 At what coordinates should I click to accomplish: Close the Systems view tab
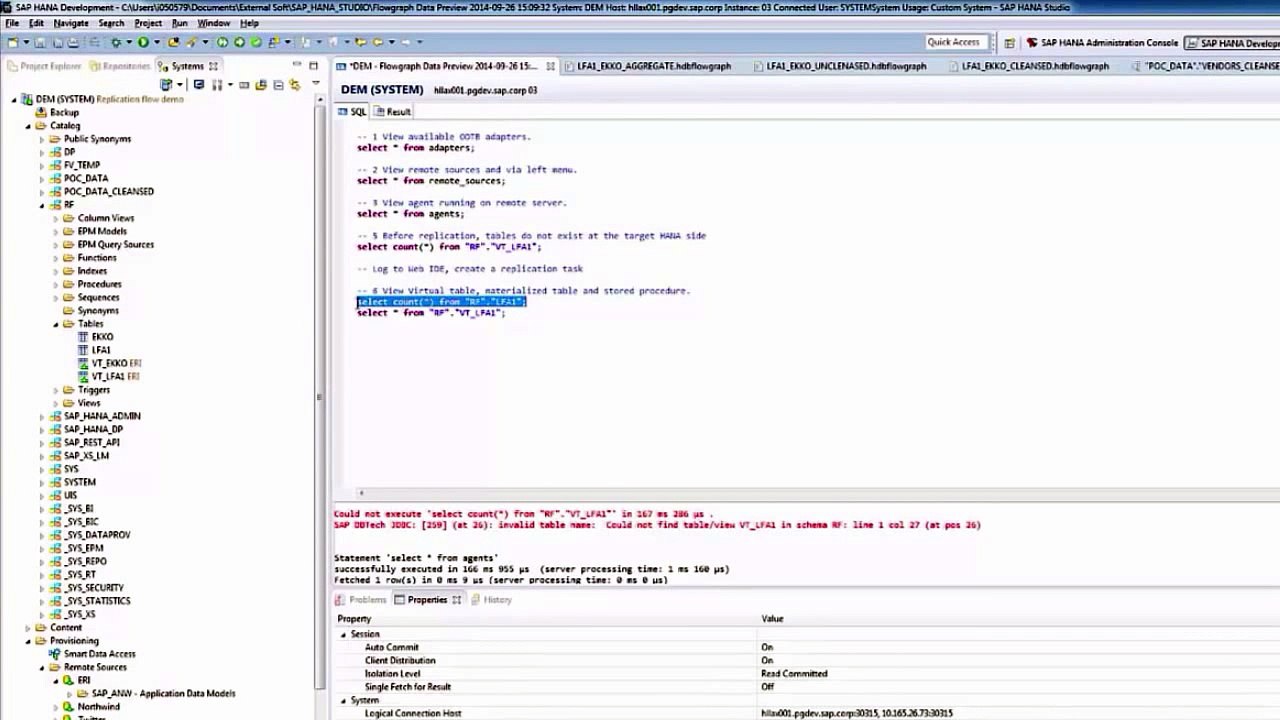(x=213, y=66)
